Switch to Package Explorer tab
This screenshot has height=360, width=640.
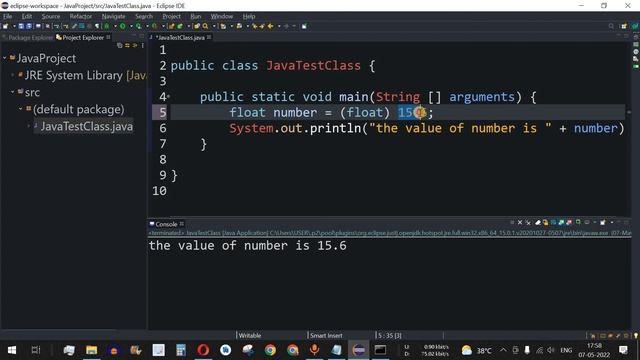click(28, 38)
